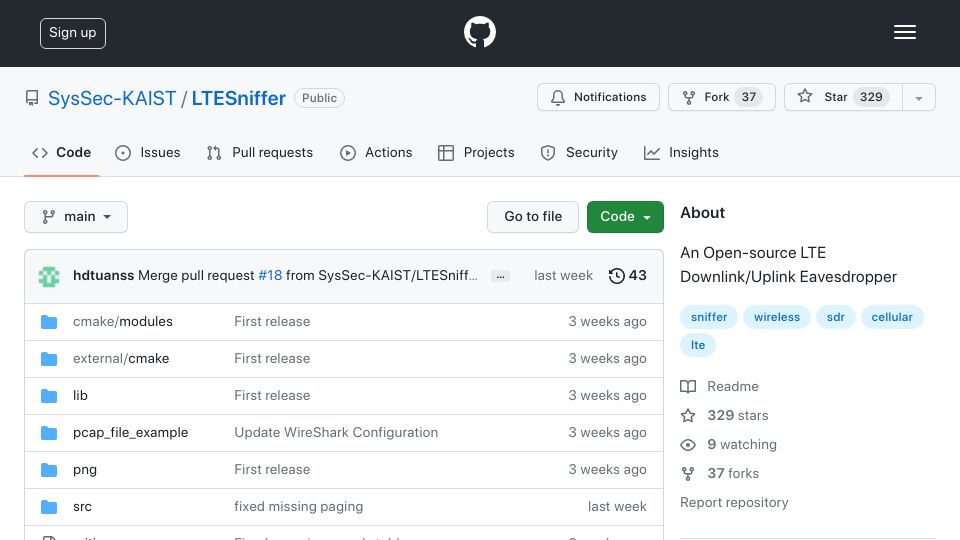960x540 pixels.
Task: Open the cmake/modules folder
Action: click(122, 321)
